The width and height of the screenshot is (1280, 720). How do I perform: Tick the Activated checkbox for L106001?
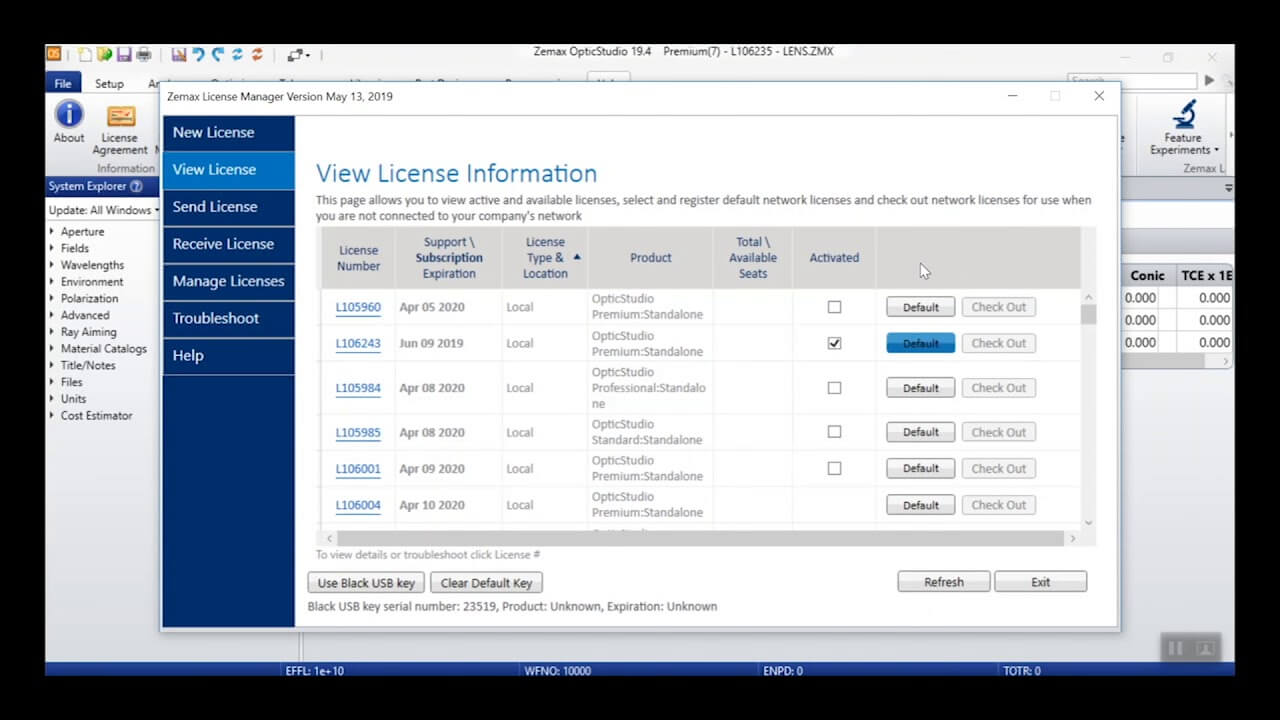(x=835, y=468)
